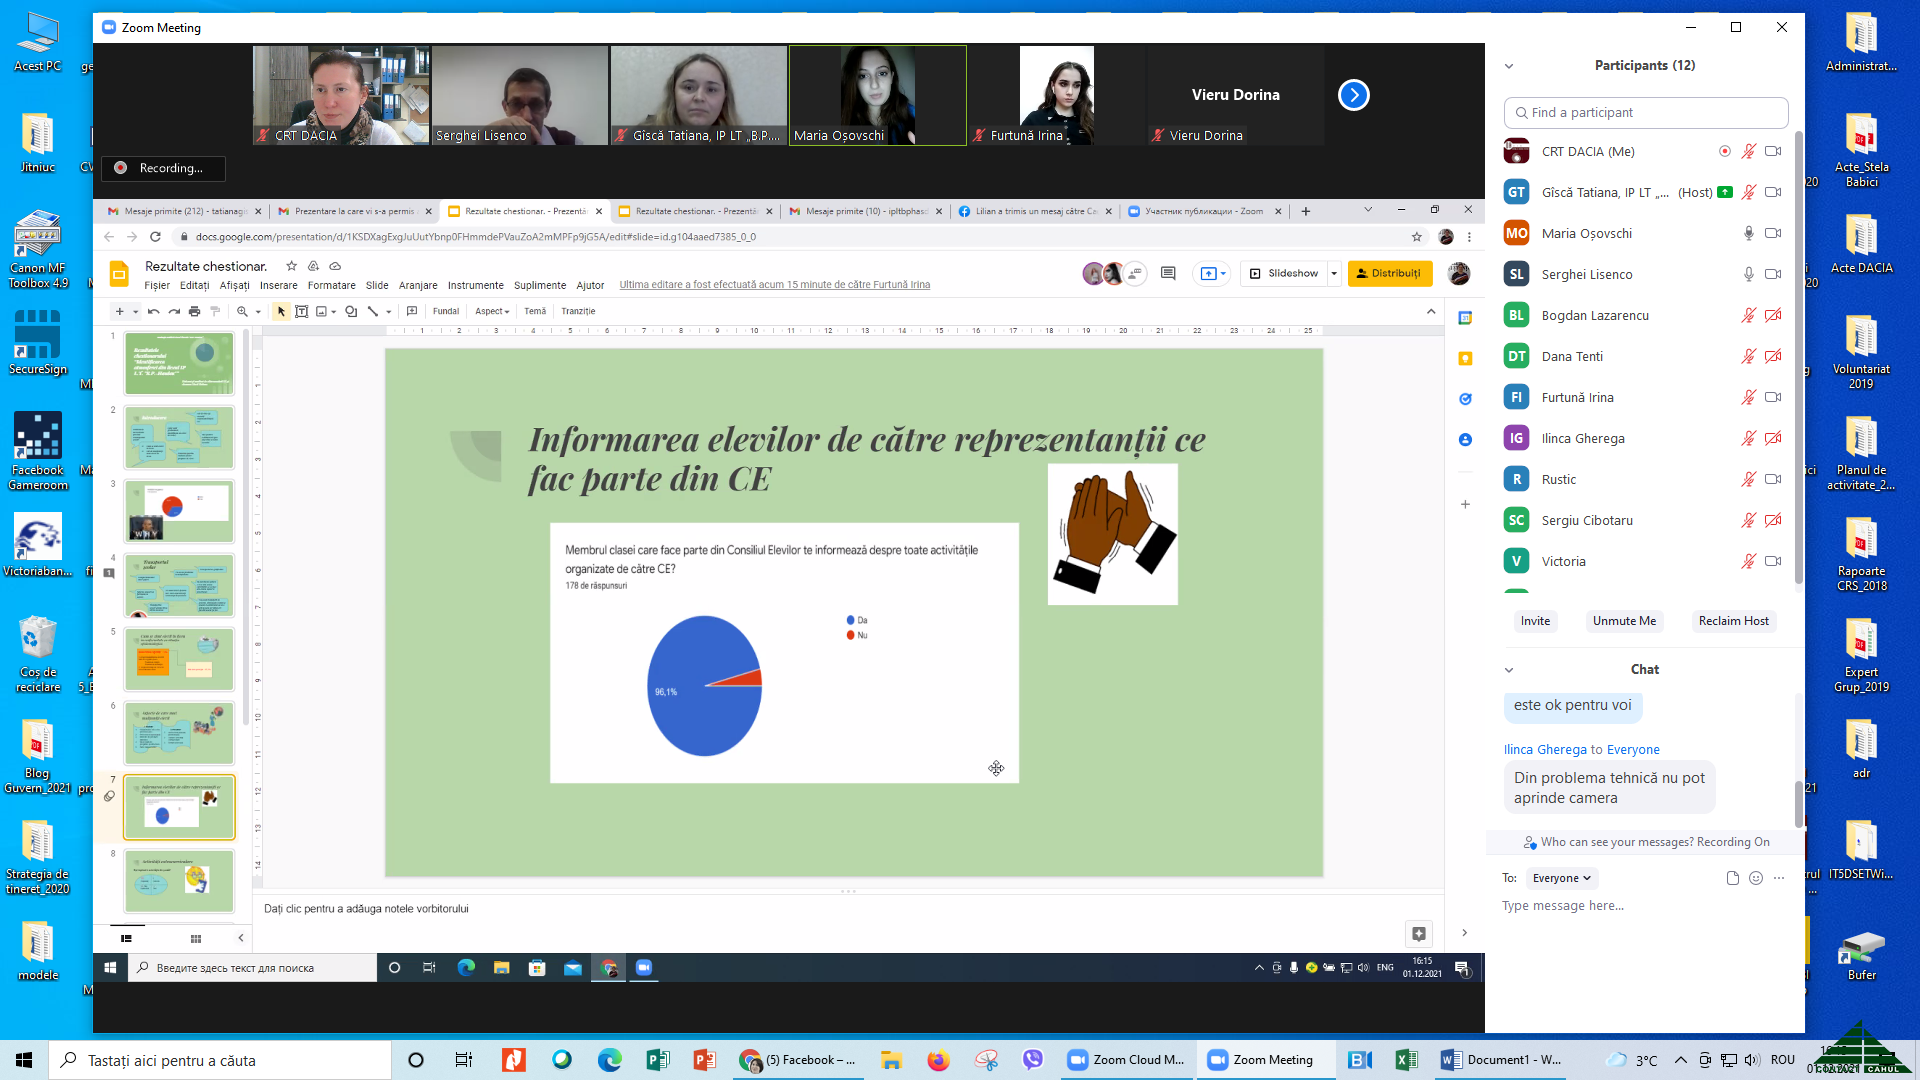Collapse the Chat panel chevron
The image size is (1920, 1080).
(x=1509, y=670)
